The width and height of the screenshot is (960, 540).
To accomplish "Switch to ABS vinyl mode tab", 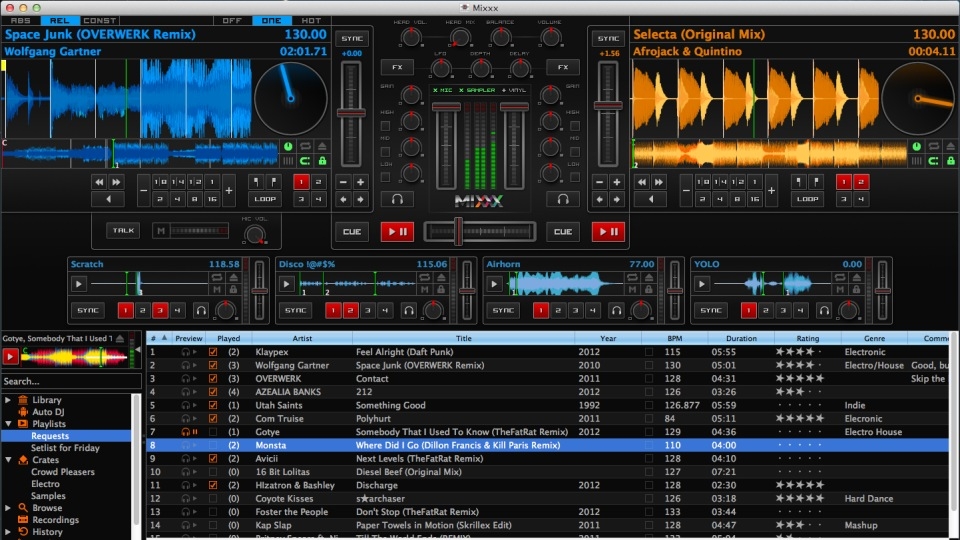I will (20, 20).
